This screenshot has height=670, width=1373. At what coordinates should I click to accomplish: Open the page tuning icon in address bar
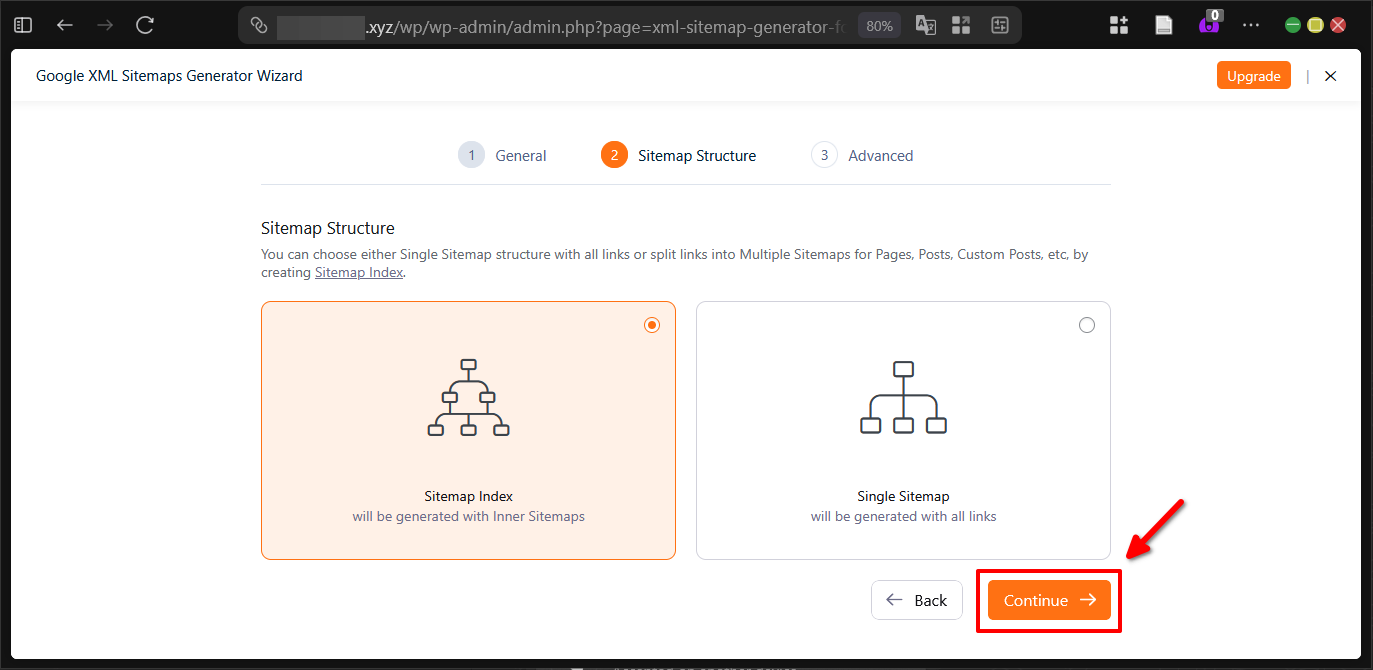999,26
